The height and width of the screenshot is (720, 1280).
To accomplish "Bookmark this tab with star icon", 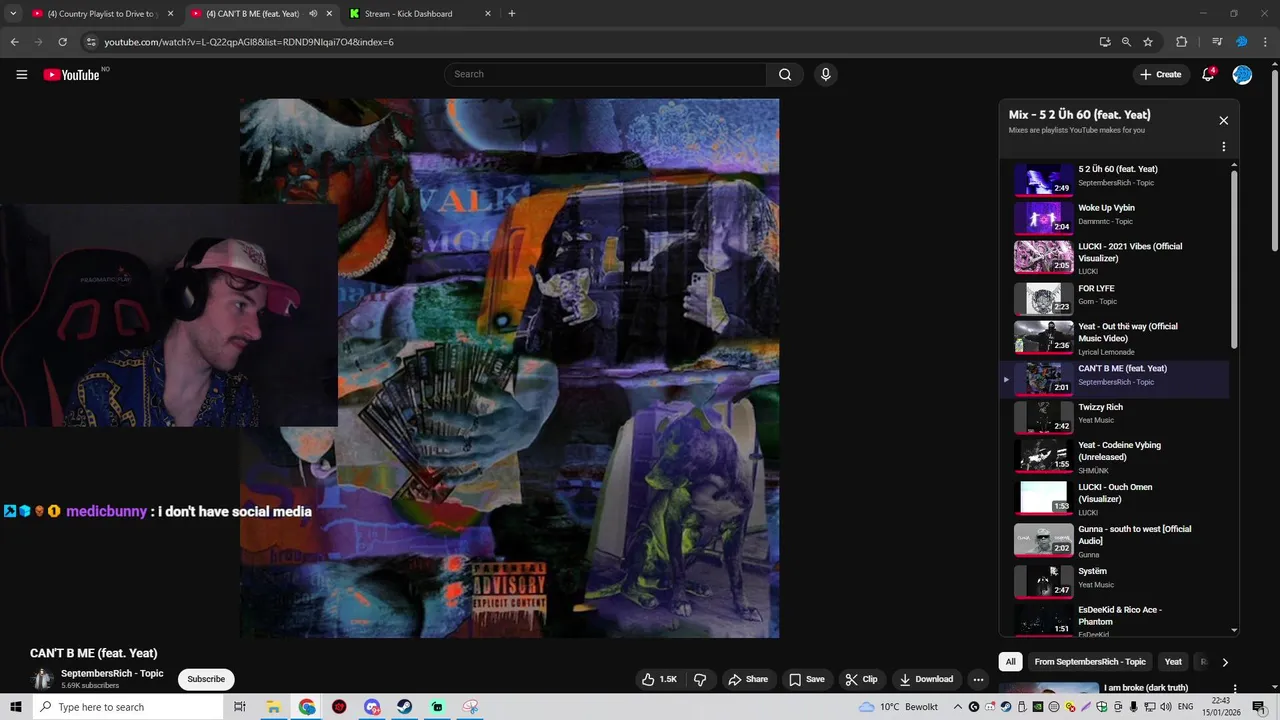I will click(x=1148, y=42).
